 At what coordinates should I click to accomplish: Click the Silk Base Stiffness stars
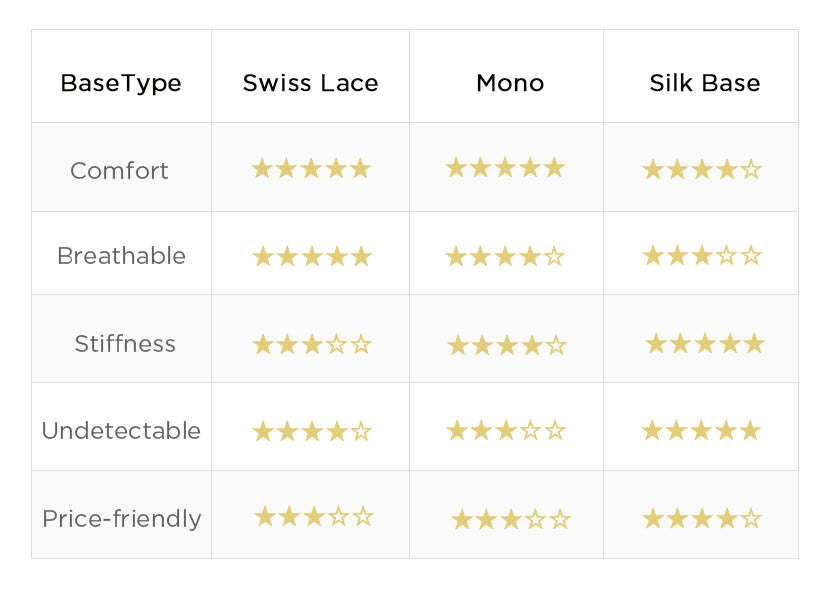(x=704, y=344)
